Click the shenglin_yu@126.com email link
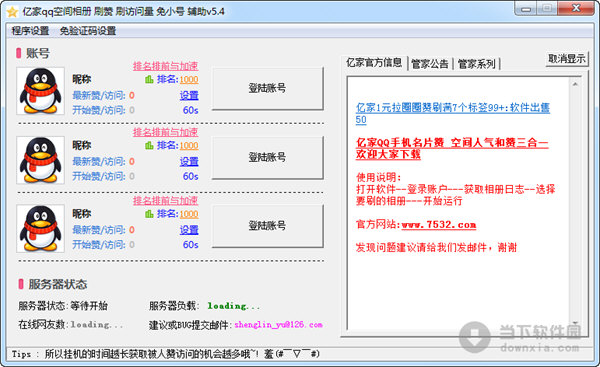 (279, 325)
